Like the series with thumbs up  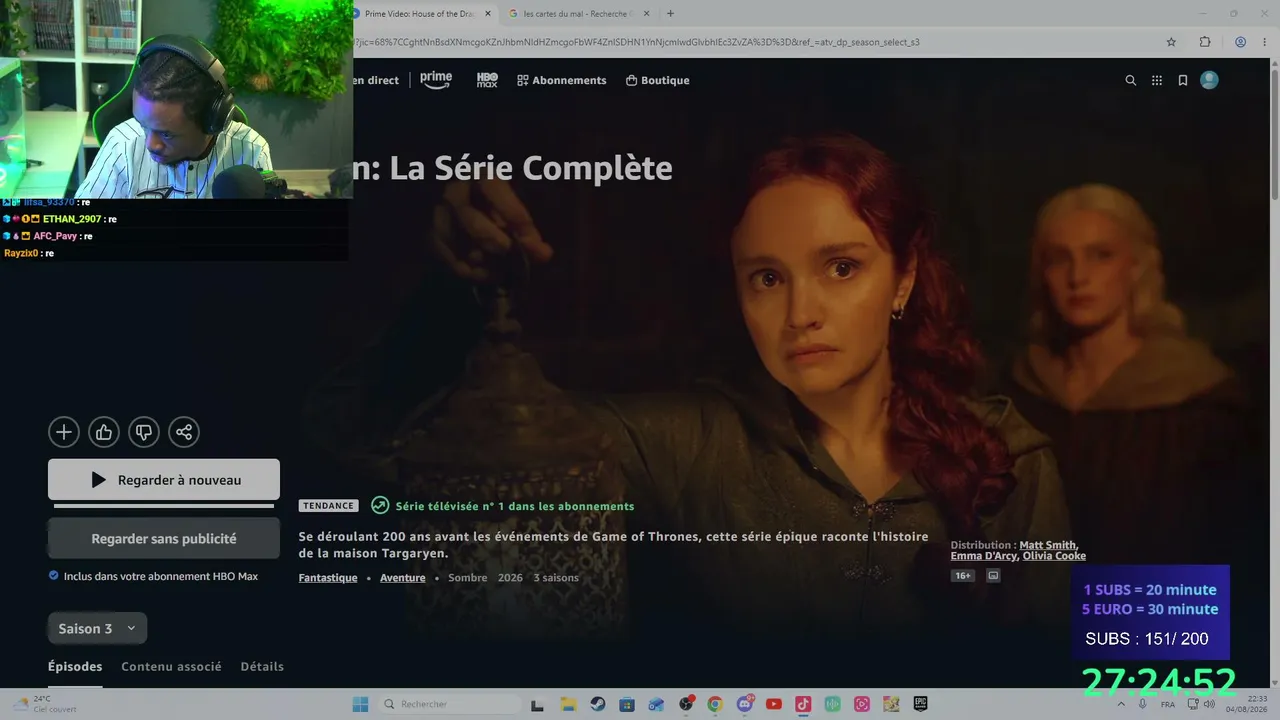pos(104,432)
